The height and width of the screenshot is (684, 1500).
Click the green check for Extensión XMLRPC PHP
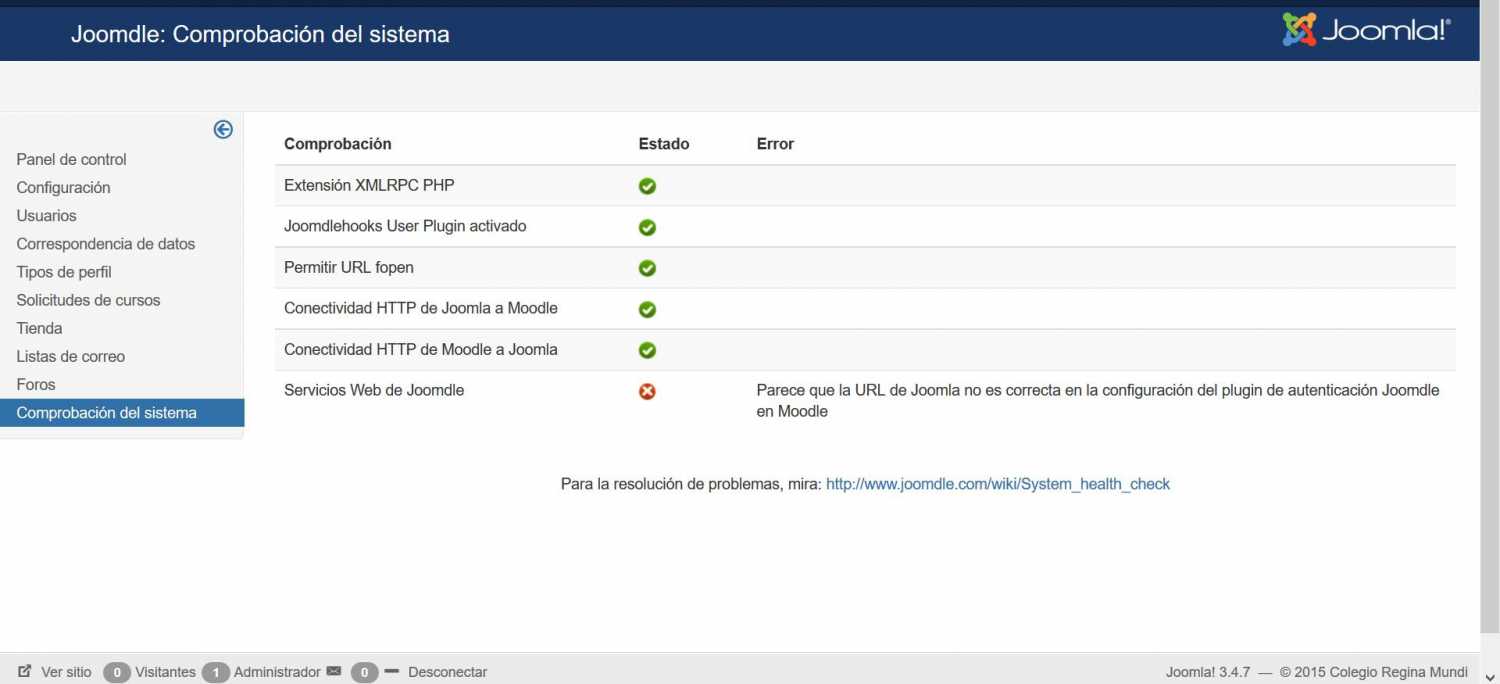[x=647, y=186]
